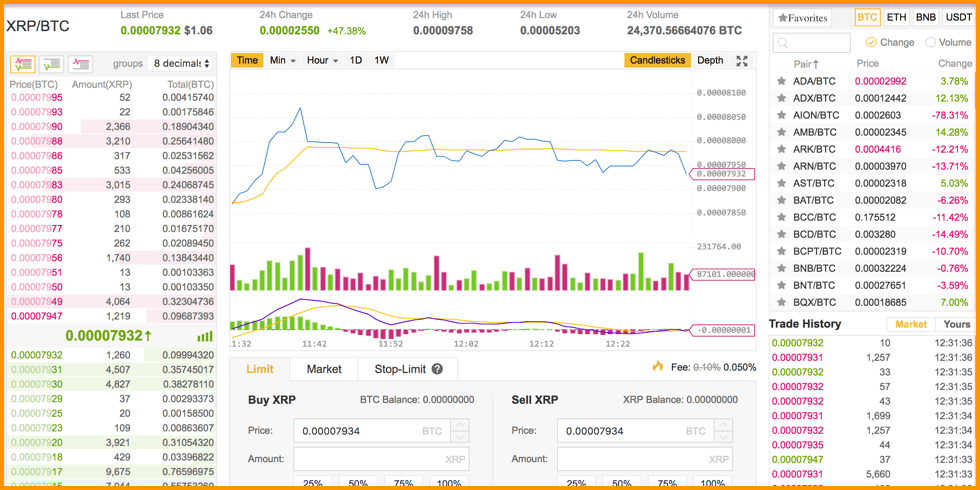Select the BNB market tab
980x490 pixels.
click(926, 18)
